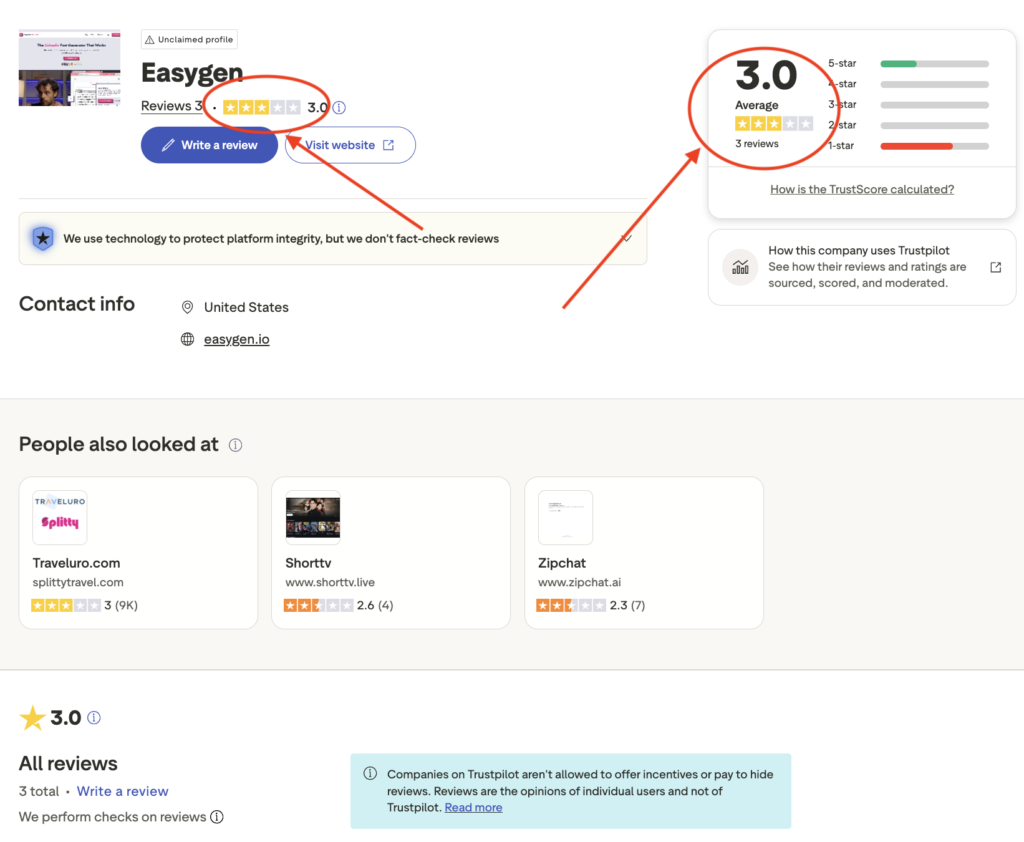1024x842 pixels.
Task: Click the United States location text
Action: (x=246, y=307)
